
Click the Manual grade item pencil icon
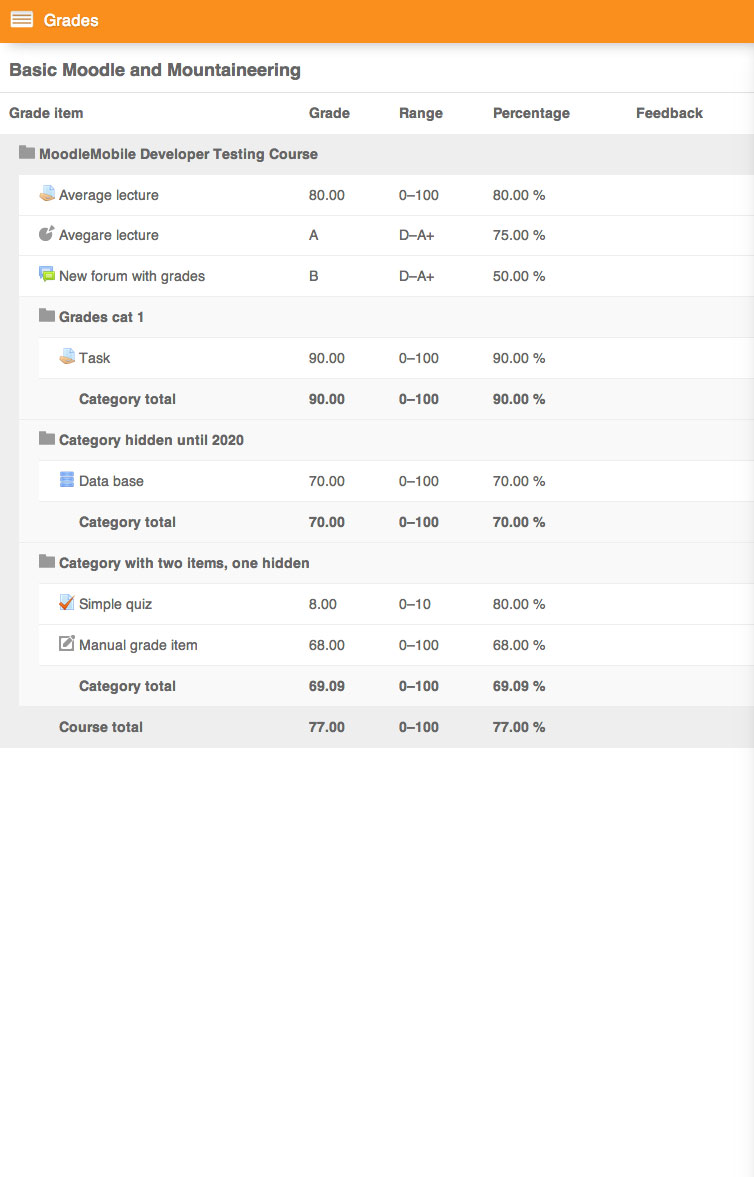(67, 643)
